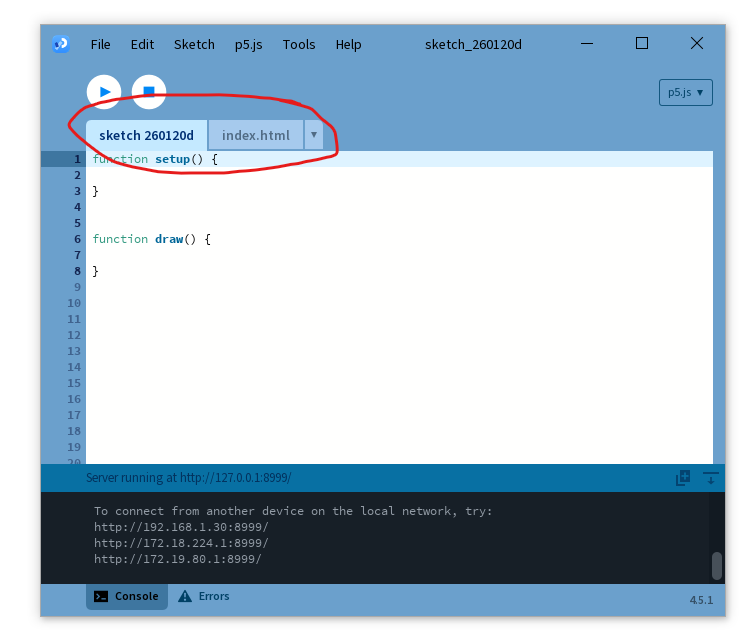Click the 192.168.1.30:8999 address in console

(x=181, y=527)
